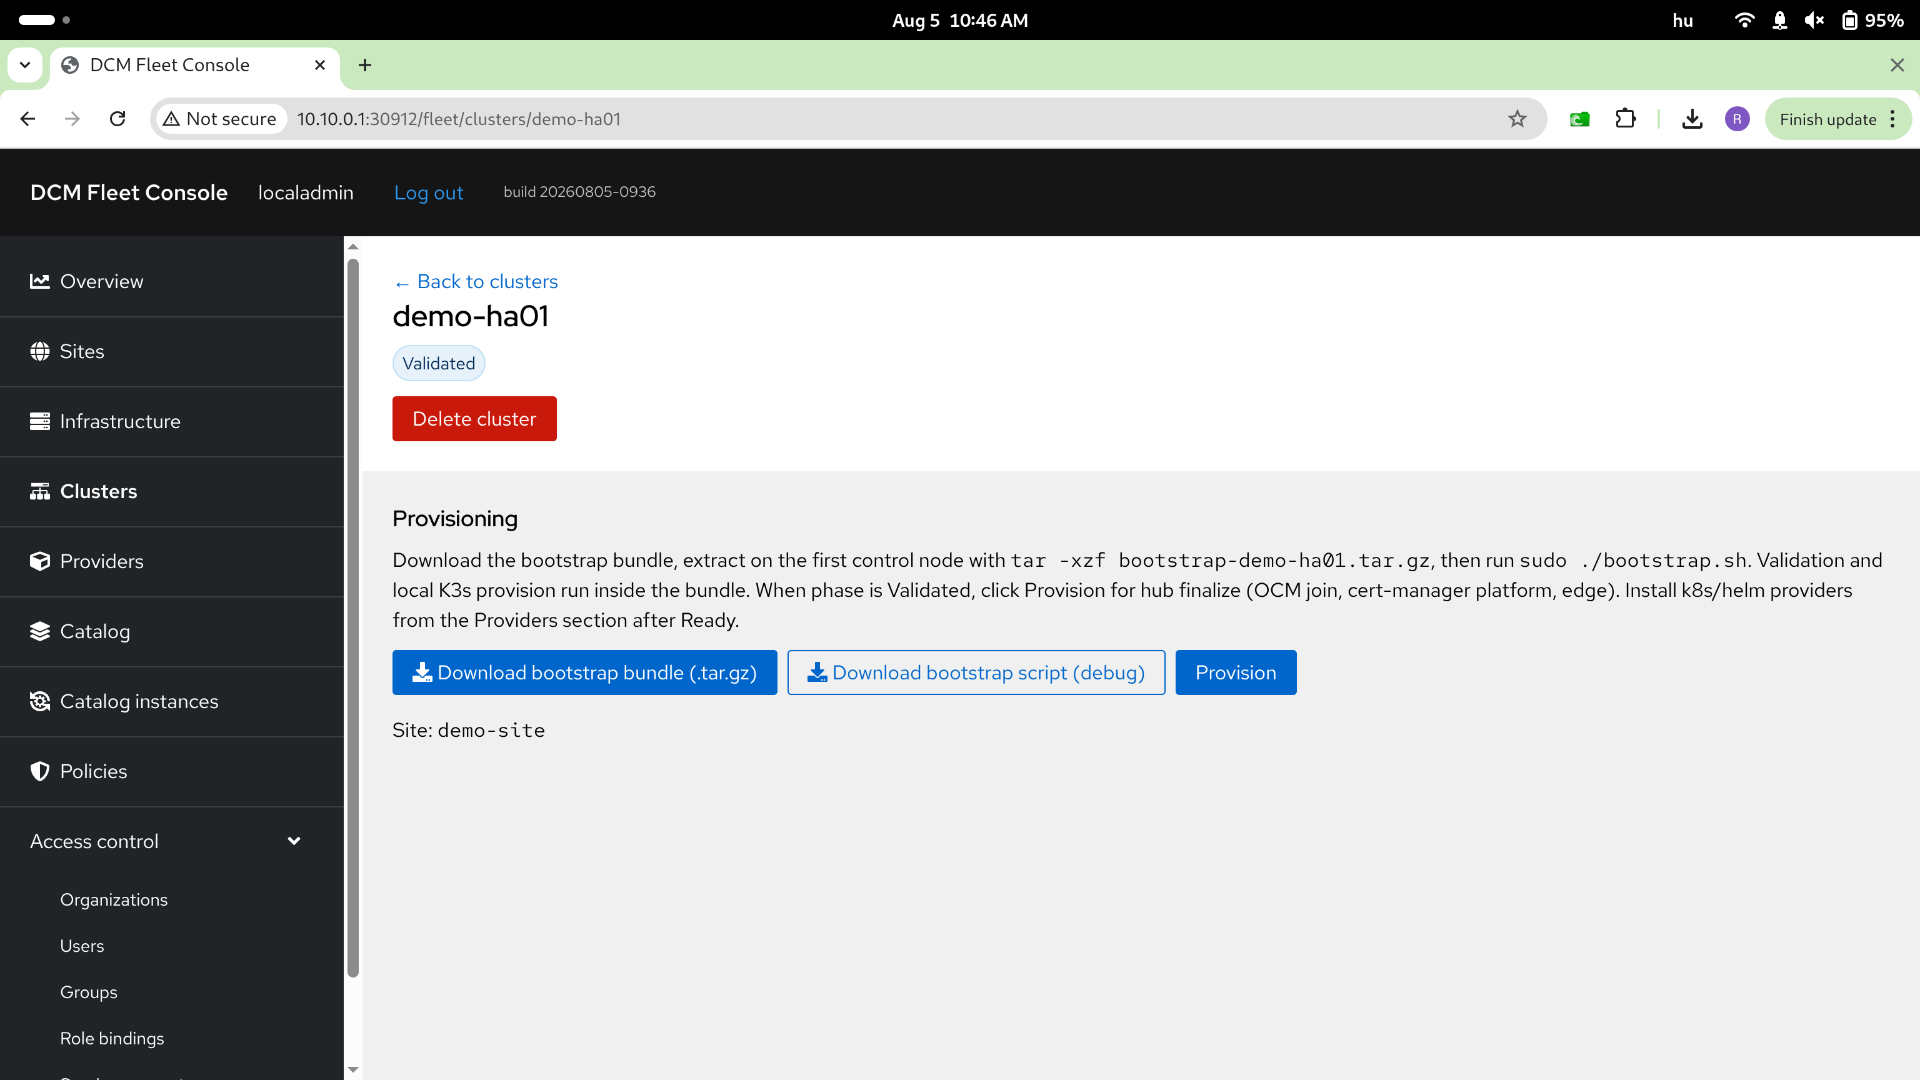Screen dimensions: 1920x1080
Task: Click the Catalog layers icon
Action: 40,631
